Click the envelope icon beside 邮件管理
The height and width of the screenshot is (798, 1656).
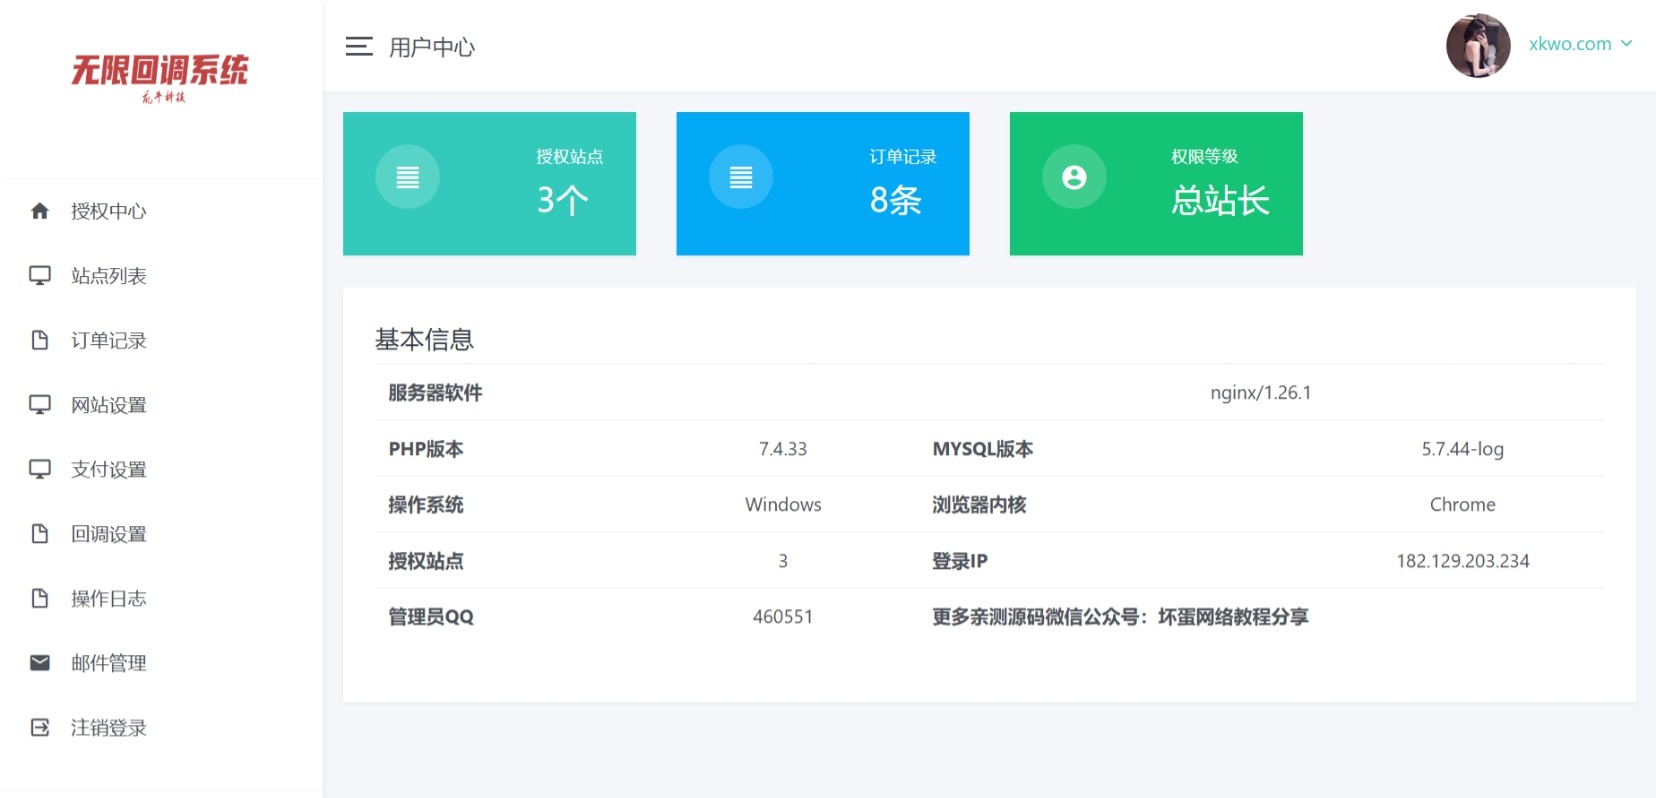coord(40,663)
